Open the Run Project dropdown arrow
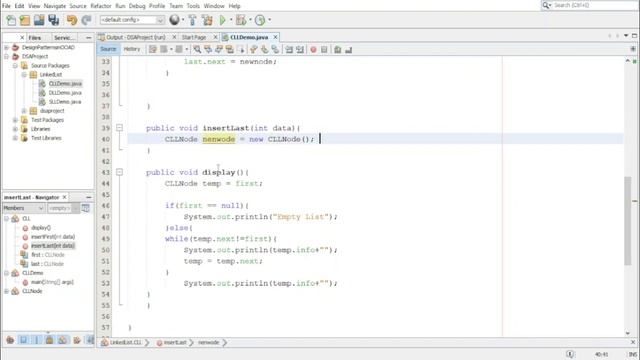Image resolution: width=640 pixels, height=360 pixels. [x=231, y=20]
